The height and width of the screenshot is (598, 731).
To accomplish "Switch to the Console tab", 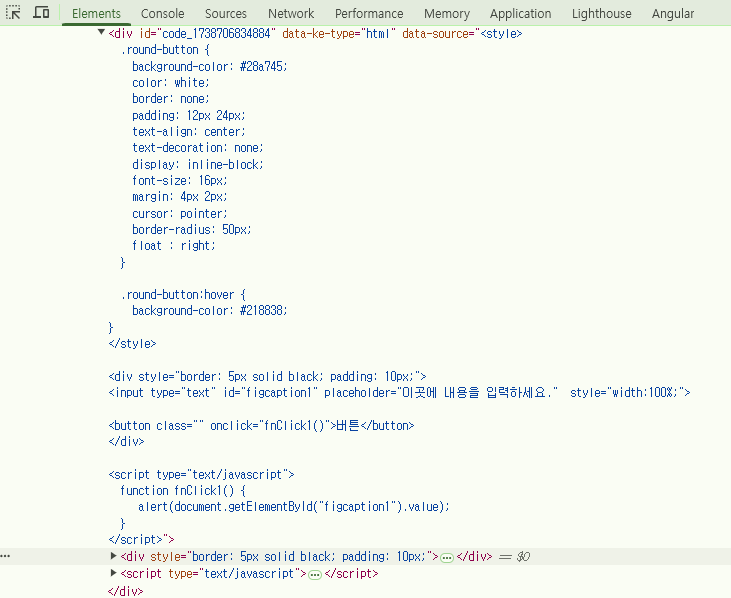I will click(x=162, y=14).
